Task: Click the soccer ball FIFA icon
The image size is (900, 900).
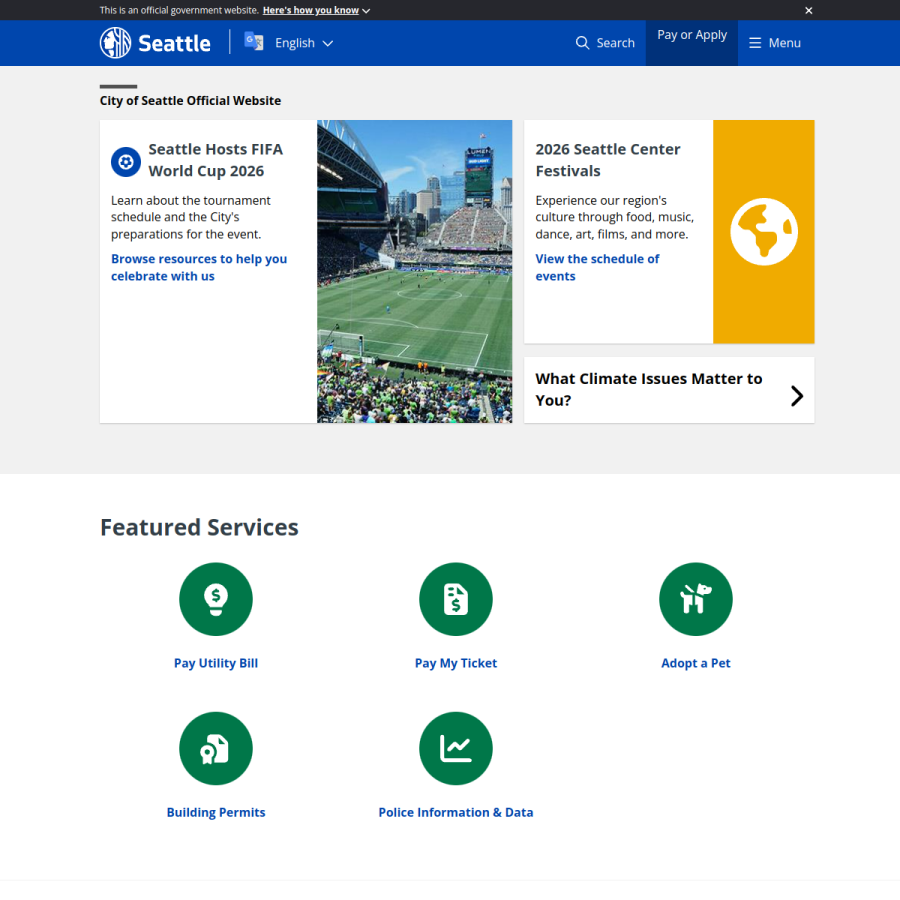Action: click(126, 162)
